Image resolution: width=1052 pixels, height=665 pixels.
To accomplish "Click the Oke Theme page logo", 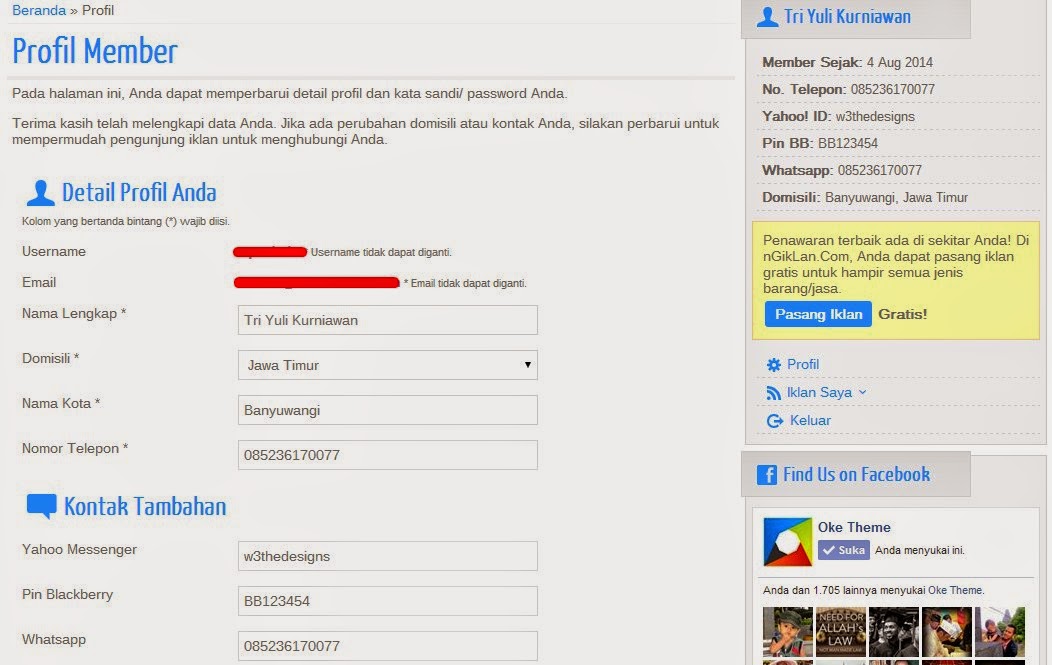I will click(788, 542).
